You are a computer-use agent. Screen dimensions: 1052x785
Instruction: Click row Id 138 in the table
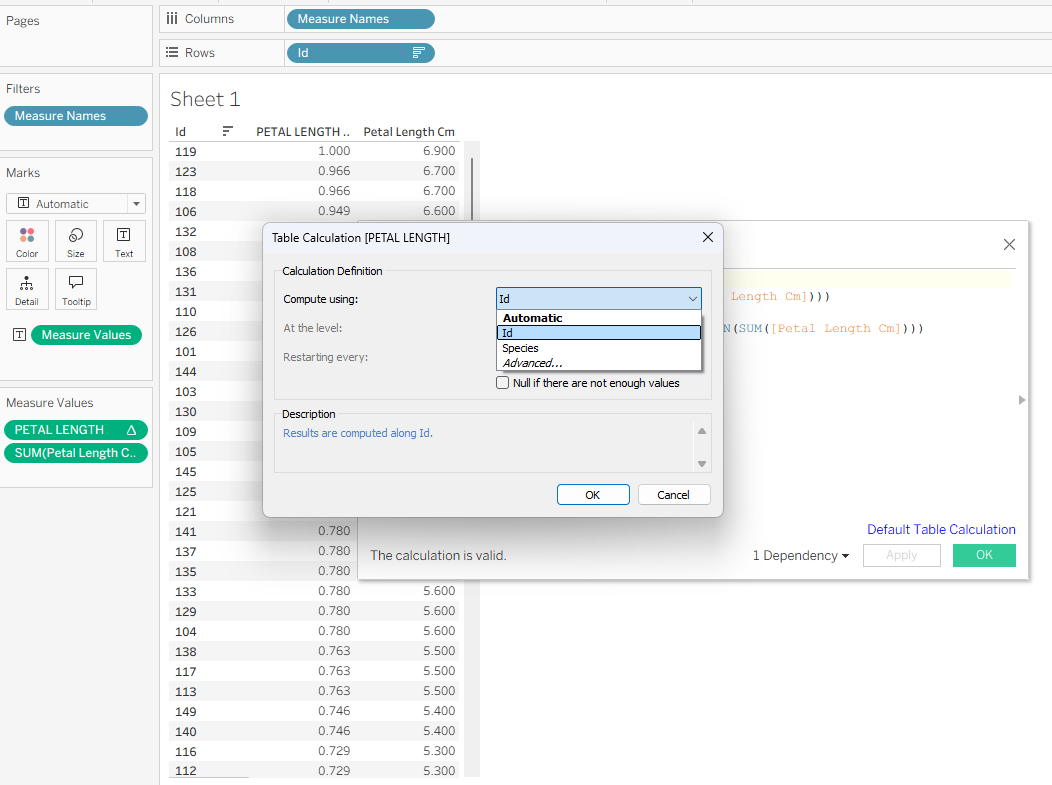186,651
